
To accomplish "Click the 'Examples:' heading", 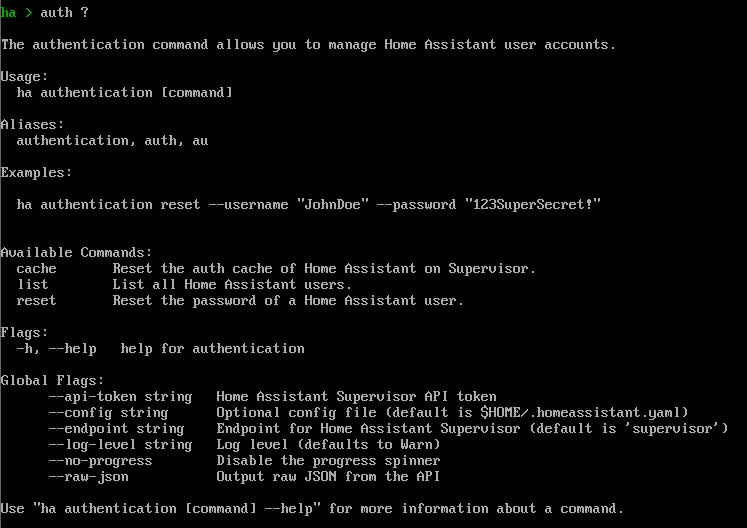I will [x=36, y=173].
